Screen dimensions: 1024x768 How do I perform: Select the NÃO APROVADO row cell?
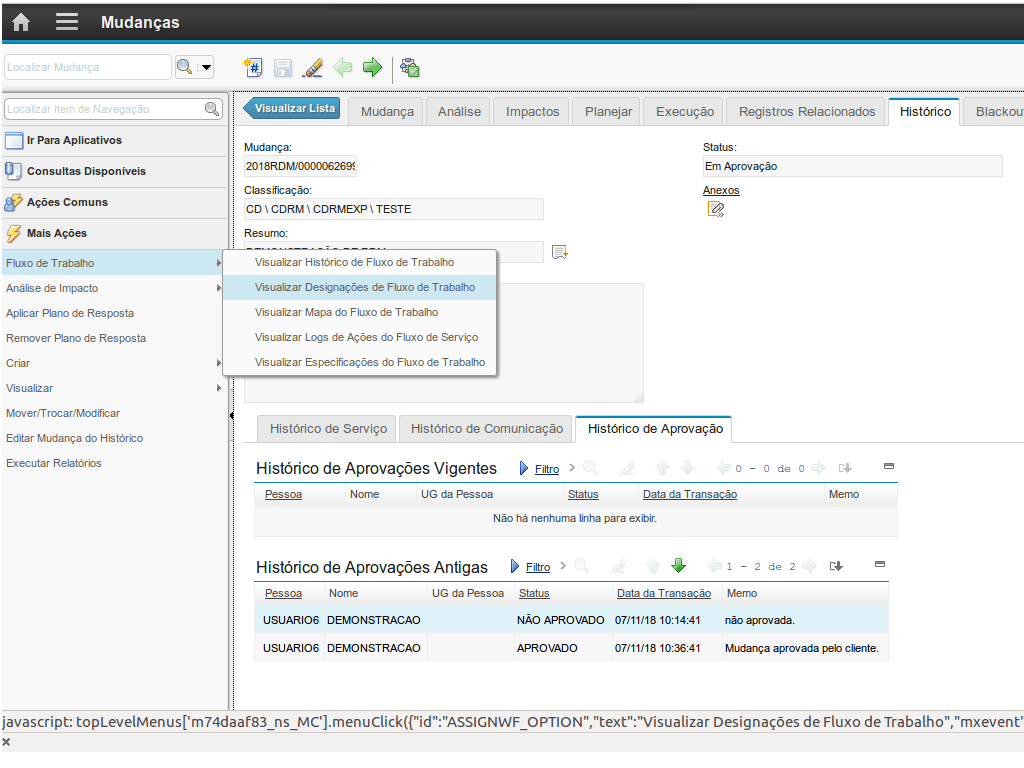click(x=560, y=620)
